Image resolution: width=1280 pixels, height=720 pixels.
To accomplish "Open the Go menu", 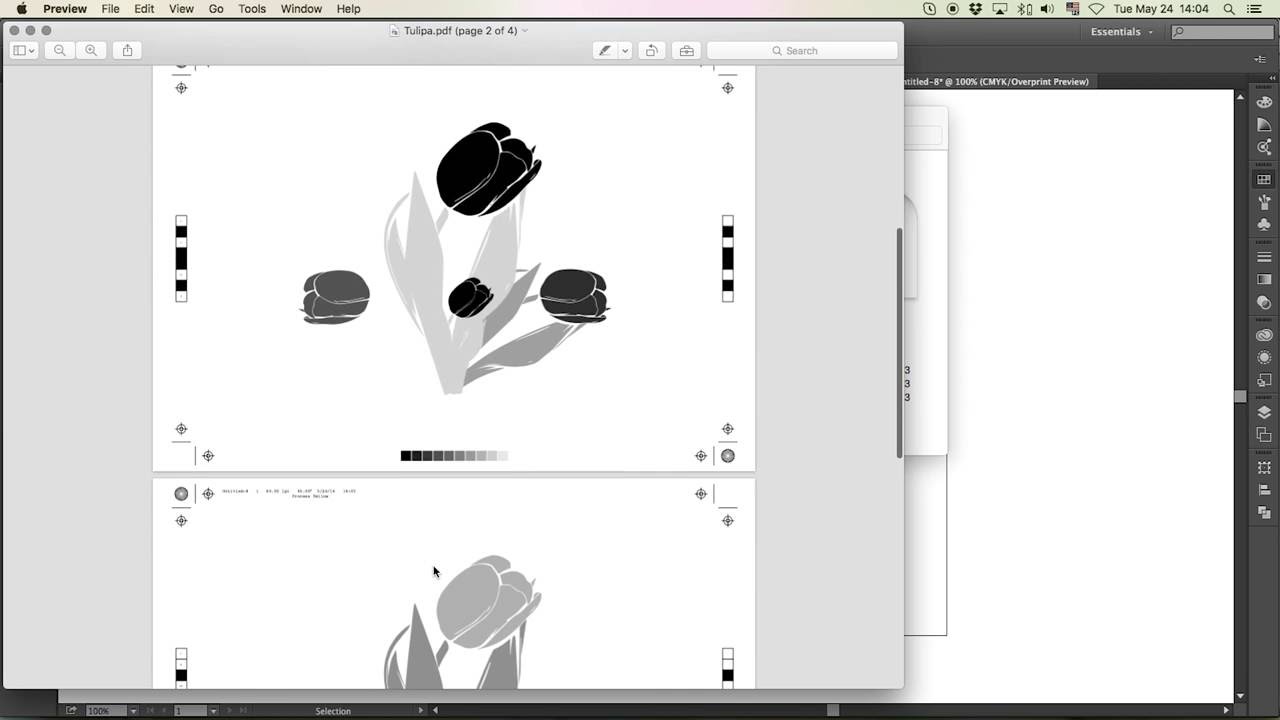I will pos(216,9).
